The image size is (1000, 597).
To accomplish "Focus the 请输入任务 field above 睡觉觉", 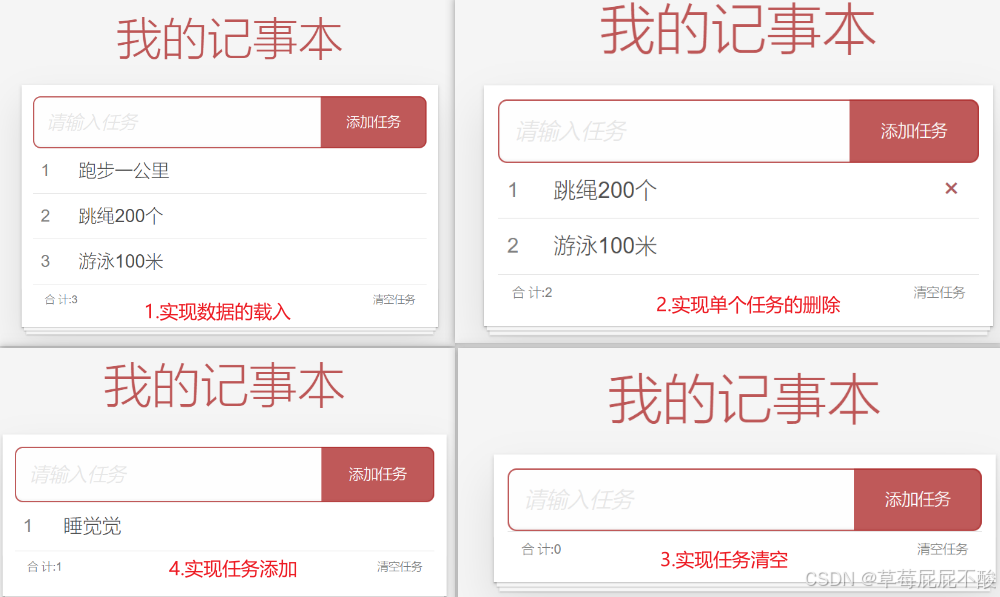I will click(168, 475).
